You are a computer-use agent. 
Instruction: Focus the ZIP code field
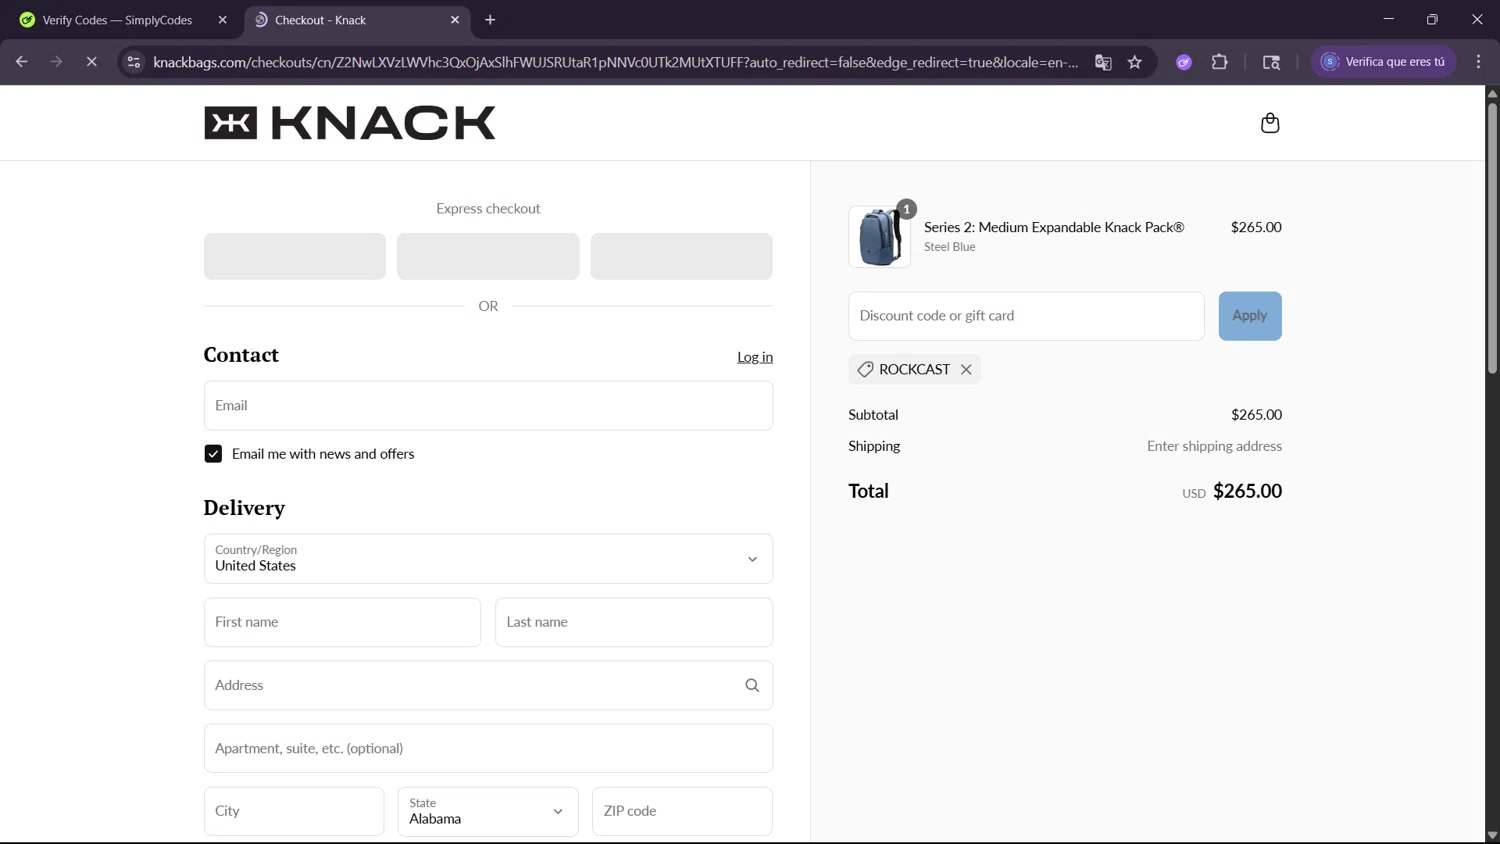(682, 811)
